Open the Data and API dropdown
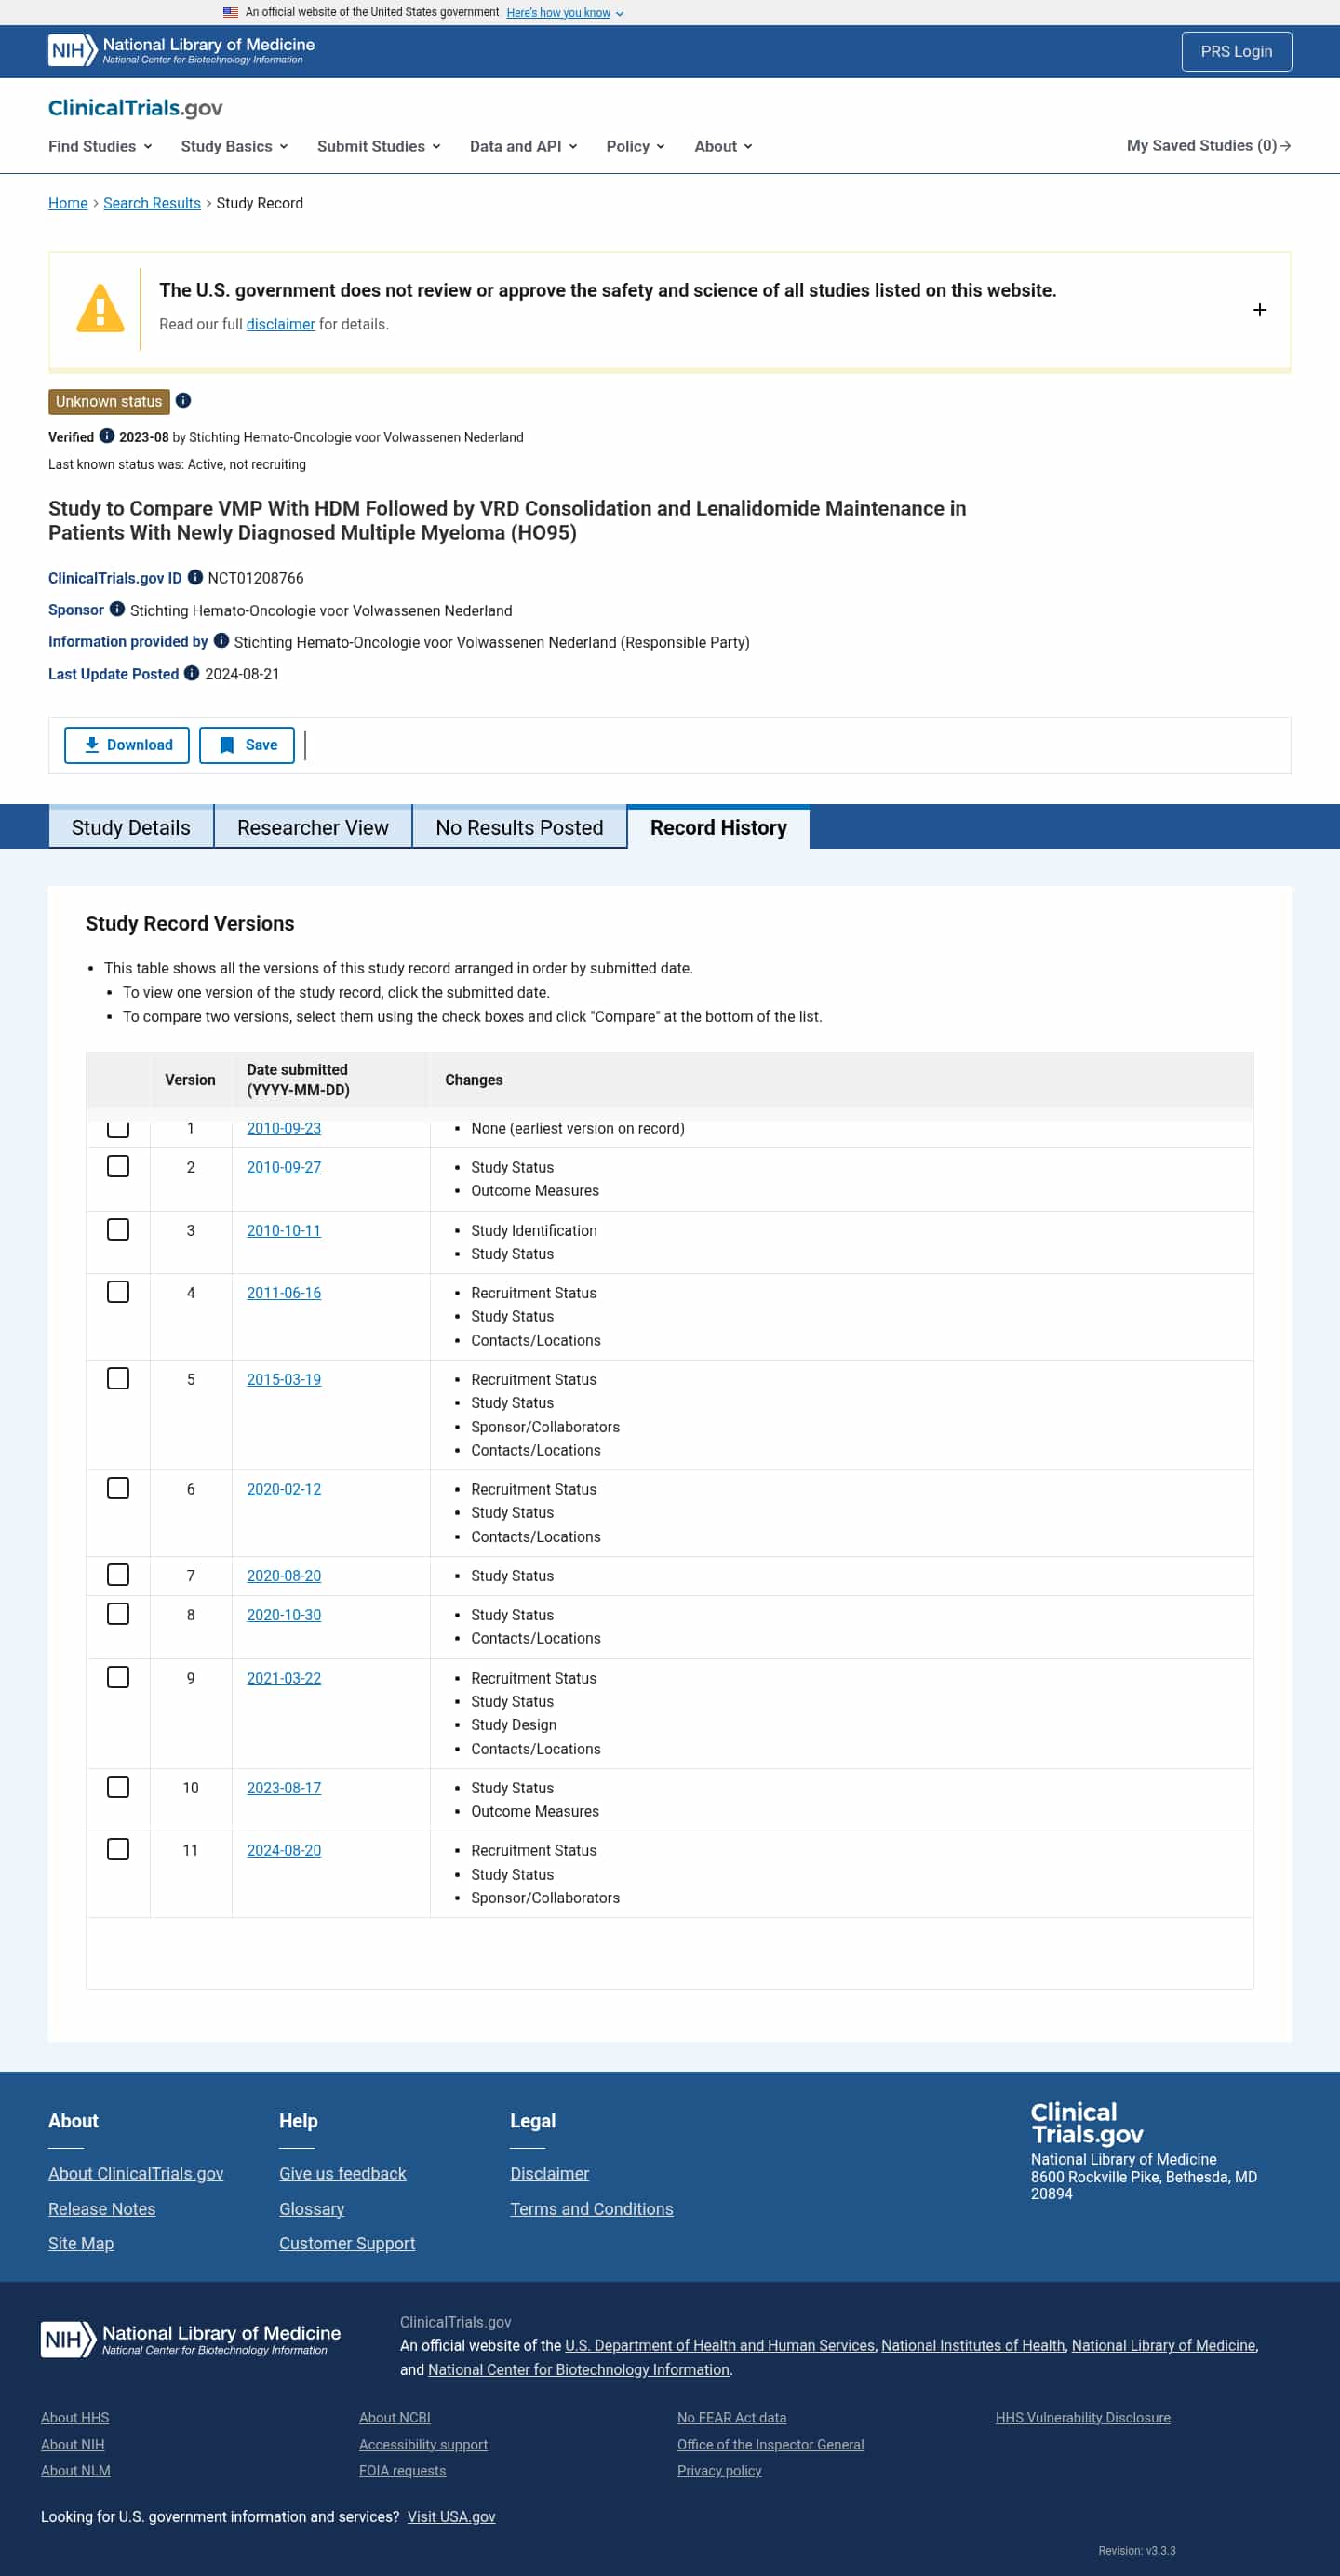Image resolution: width=1340 pixels, height=2576 pixels. pos(523,146)
